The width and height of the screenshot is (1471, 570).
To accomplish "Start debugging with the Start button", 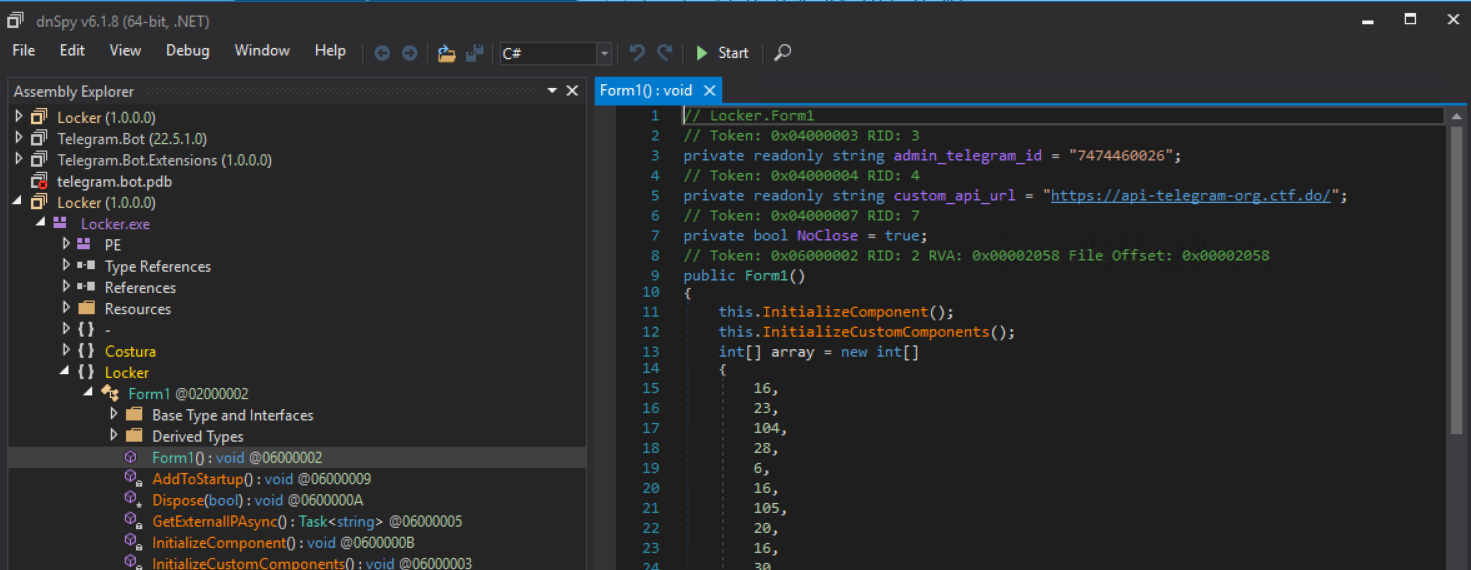I will click(x=722, y=53).
